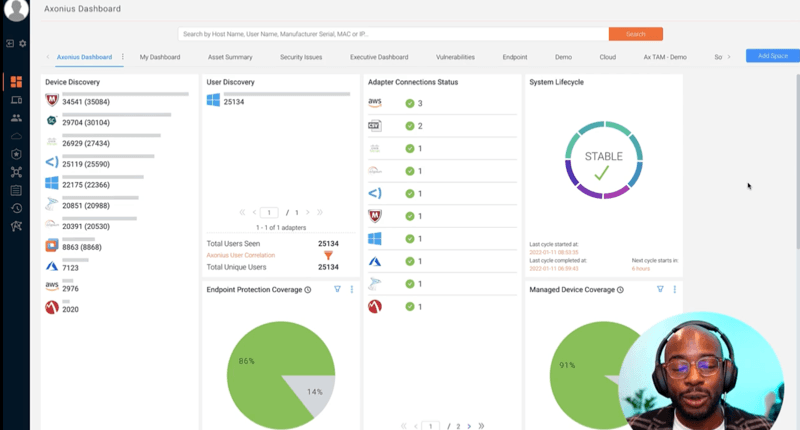The width and height of the screenshot is (800, 430).
Task: Open the Users page in sidebar
Action: pyautogui.click(x=16, y=118)
